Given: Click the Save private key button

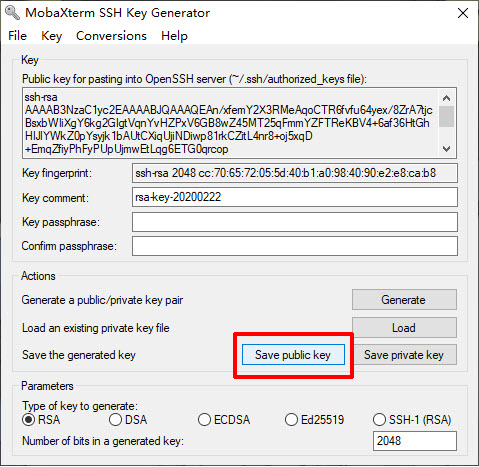Looking at the screenshot, I should pos(404,355).
